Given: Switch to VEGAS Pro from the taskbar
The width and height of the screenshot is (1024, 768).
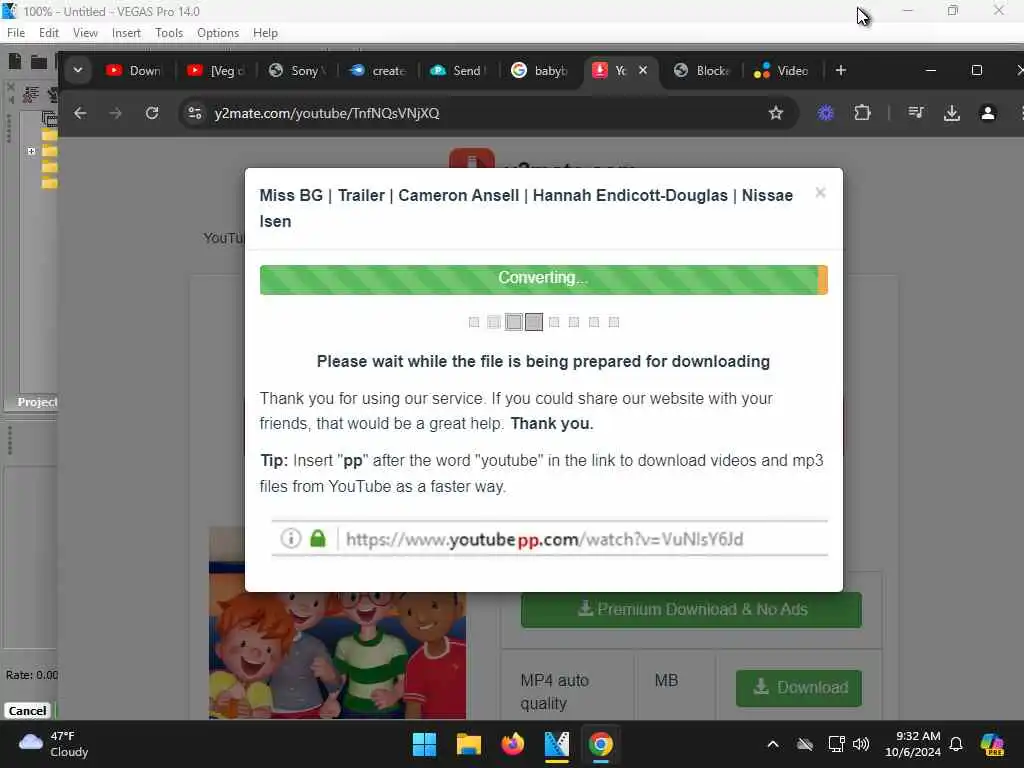Looking at the screenshot, I should (556, 744).
